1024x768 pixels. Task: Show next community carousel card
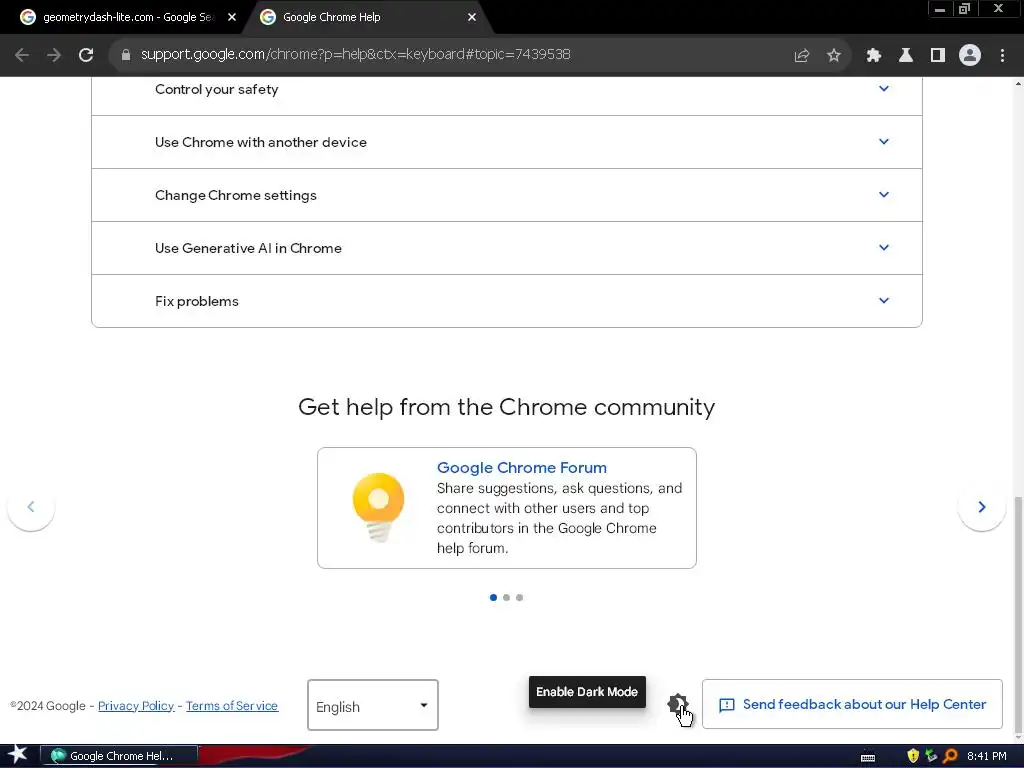(982, 507)
